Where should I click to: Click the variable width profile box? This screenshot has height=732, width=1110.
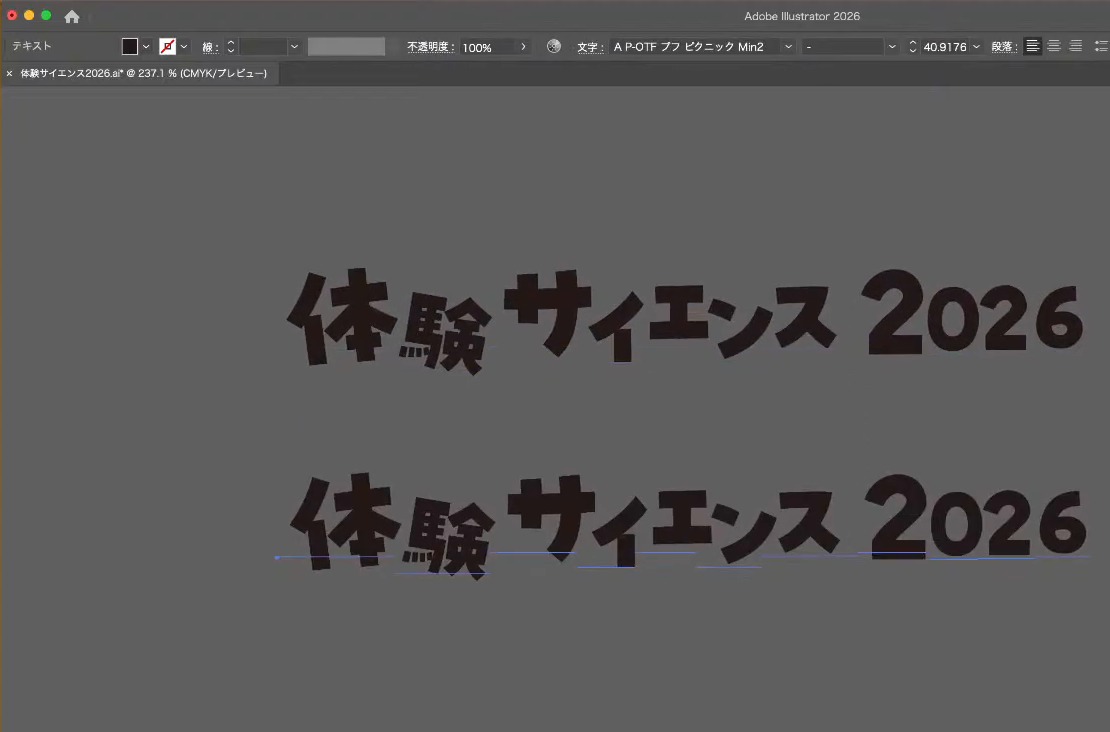coord(346,47)
